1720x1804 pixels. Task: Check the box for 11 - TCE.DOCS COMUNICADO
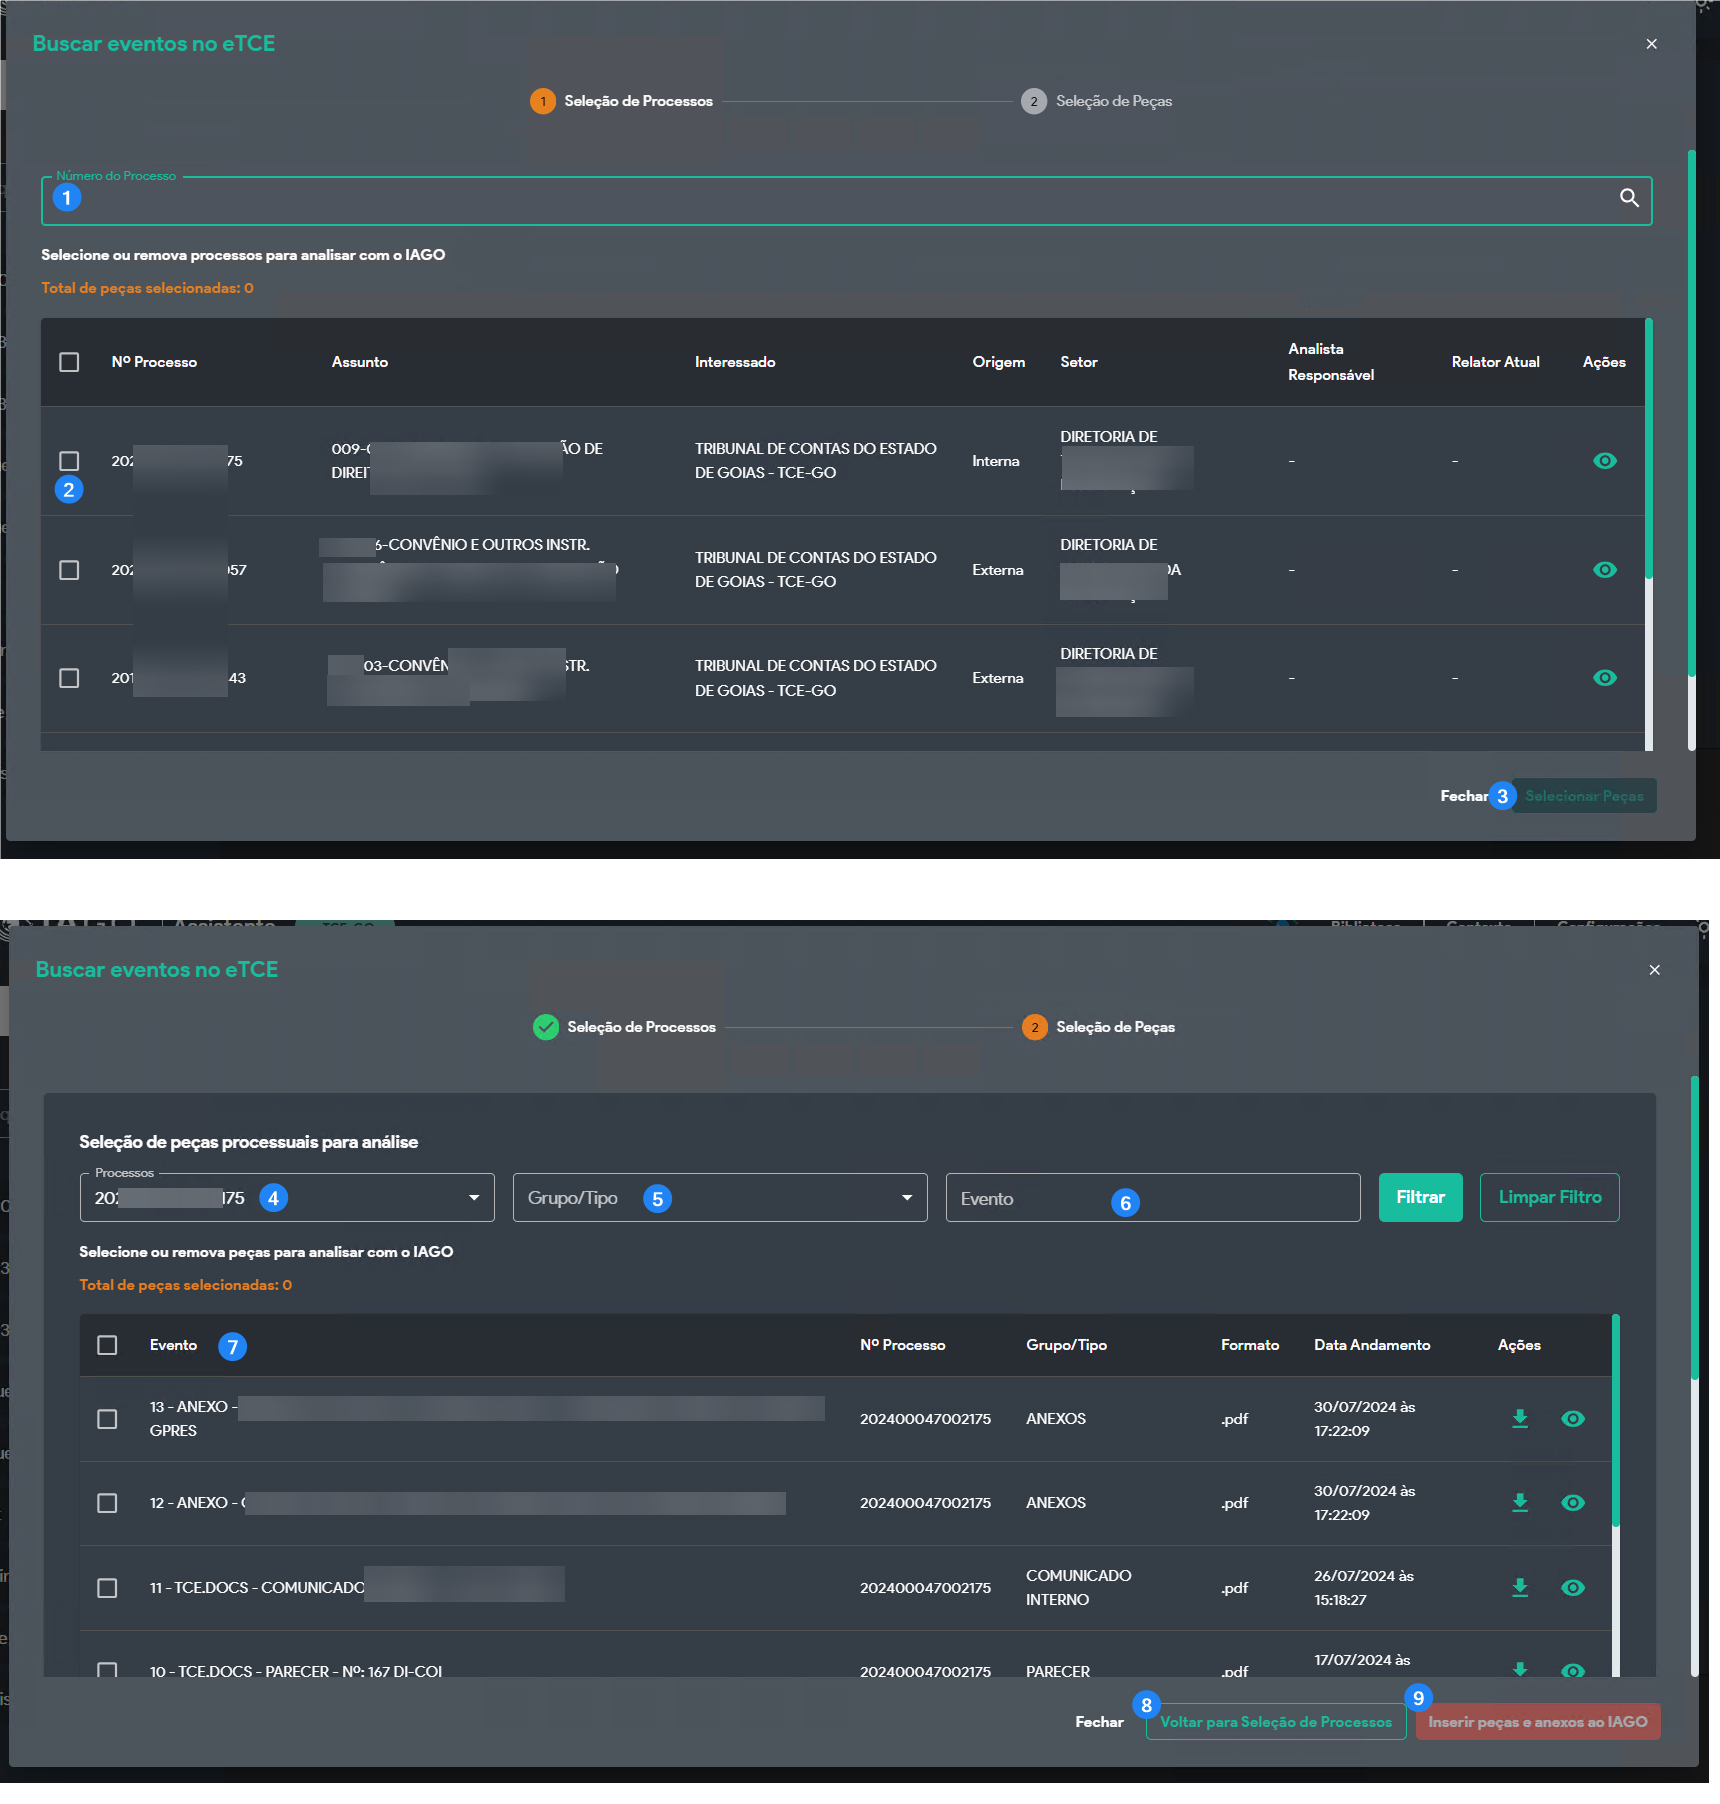coord(107,1588)
